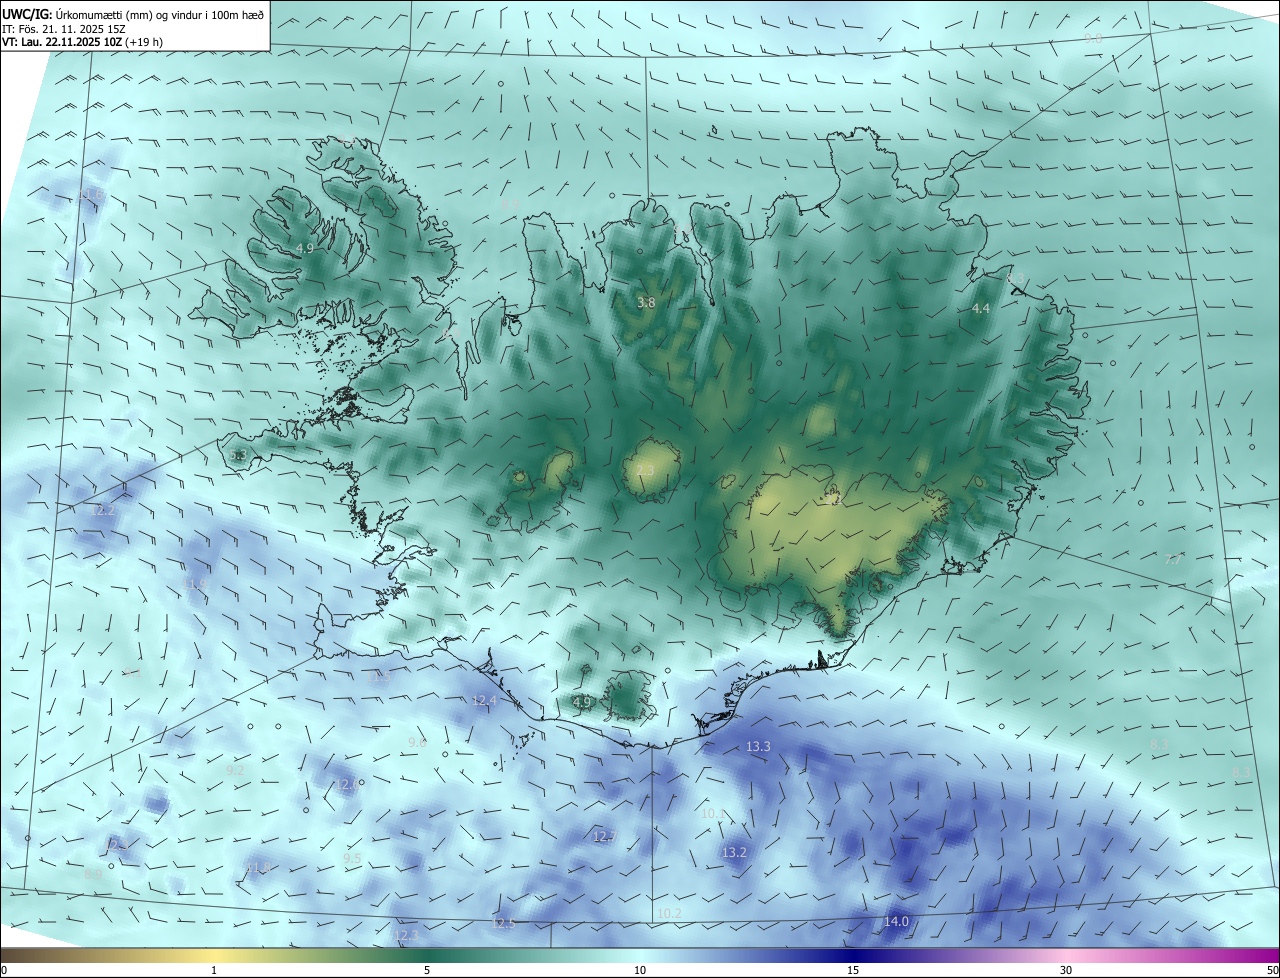Click the 10.2 value near the bottom centre

669,913
